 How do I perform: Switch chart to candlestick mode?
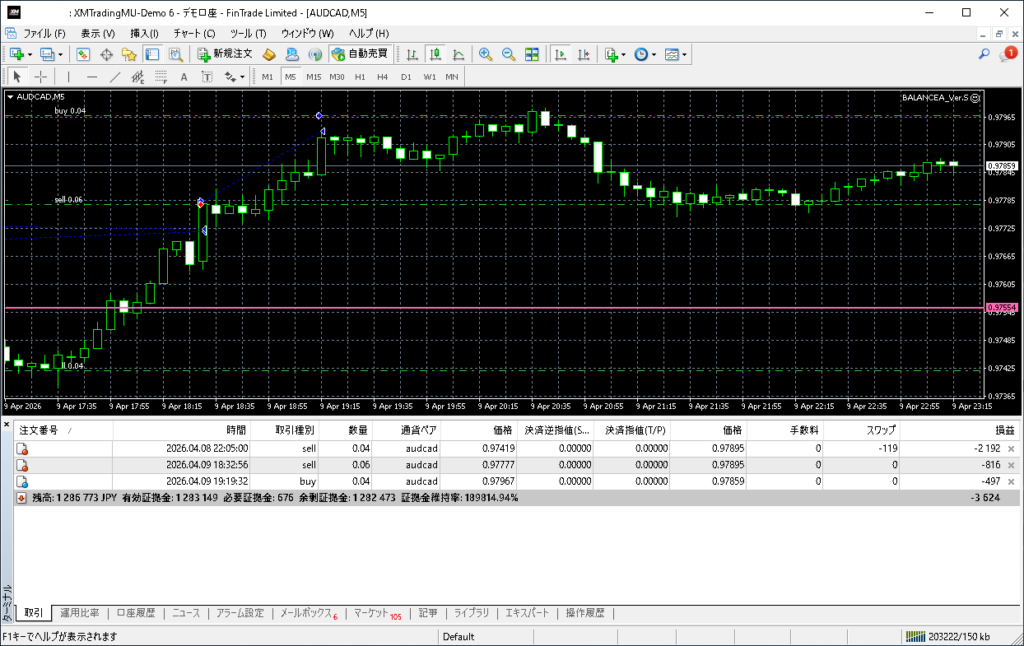[x=436, y=54]
